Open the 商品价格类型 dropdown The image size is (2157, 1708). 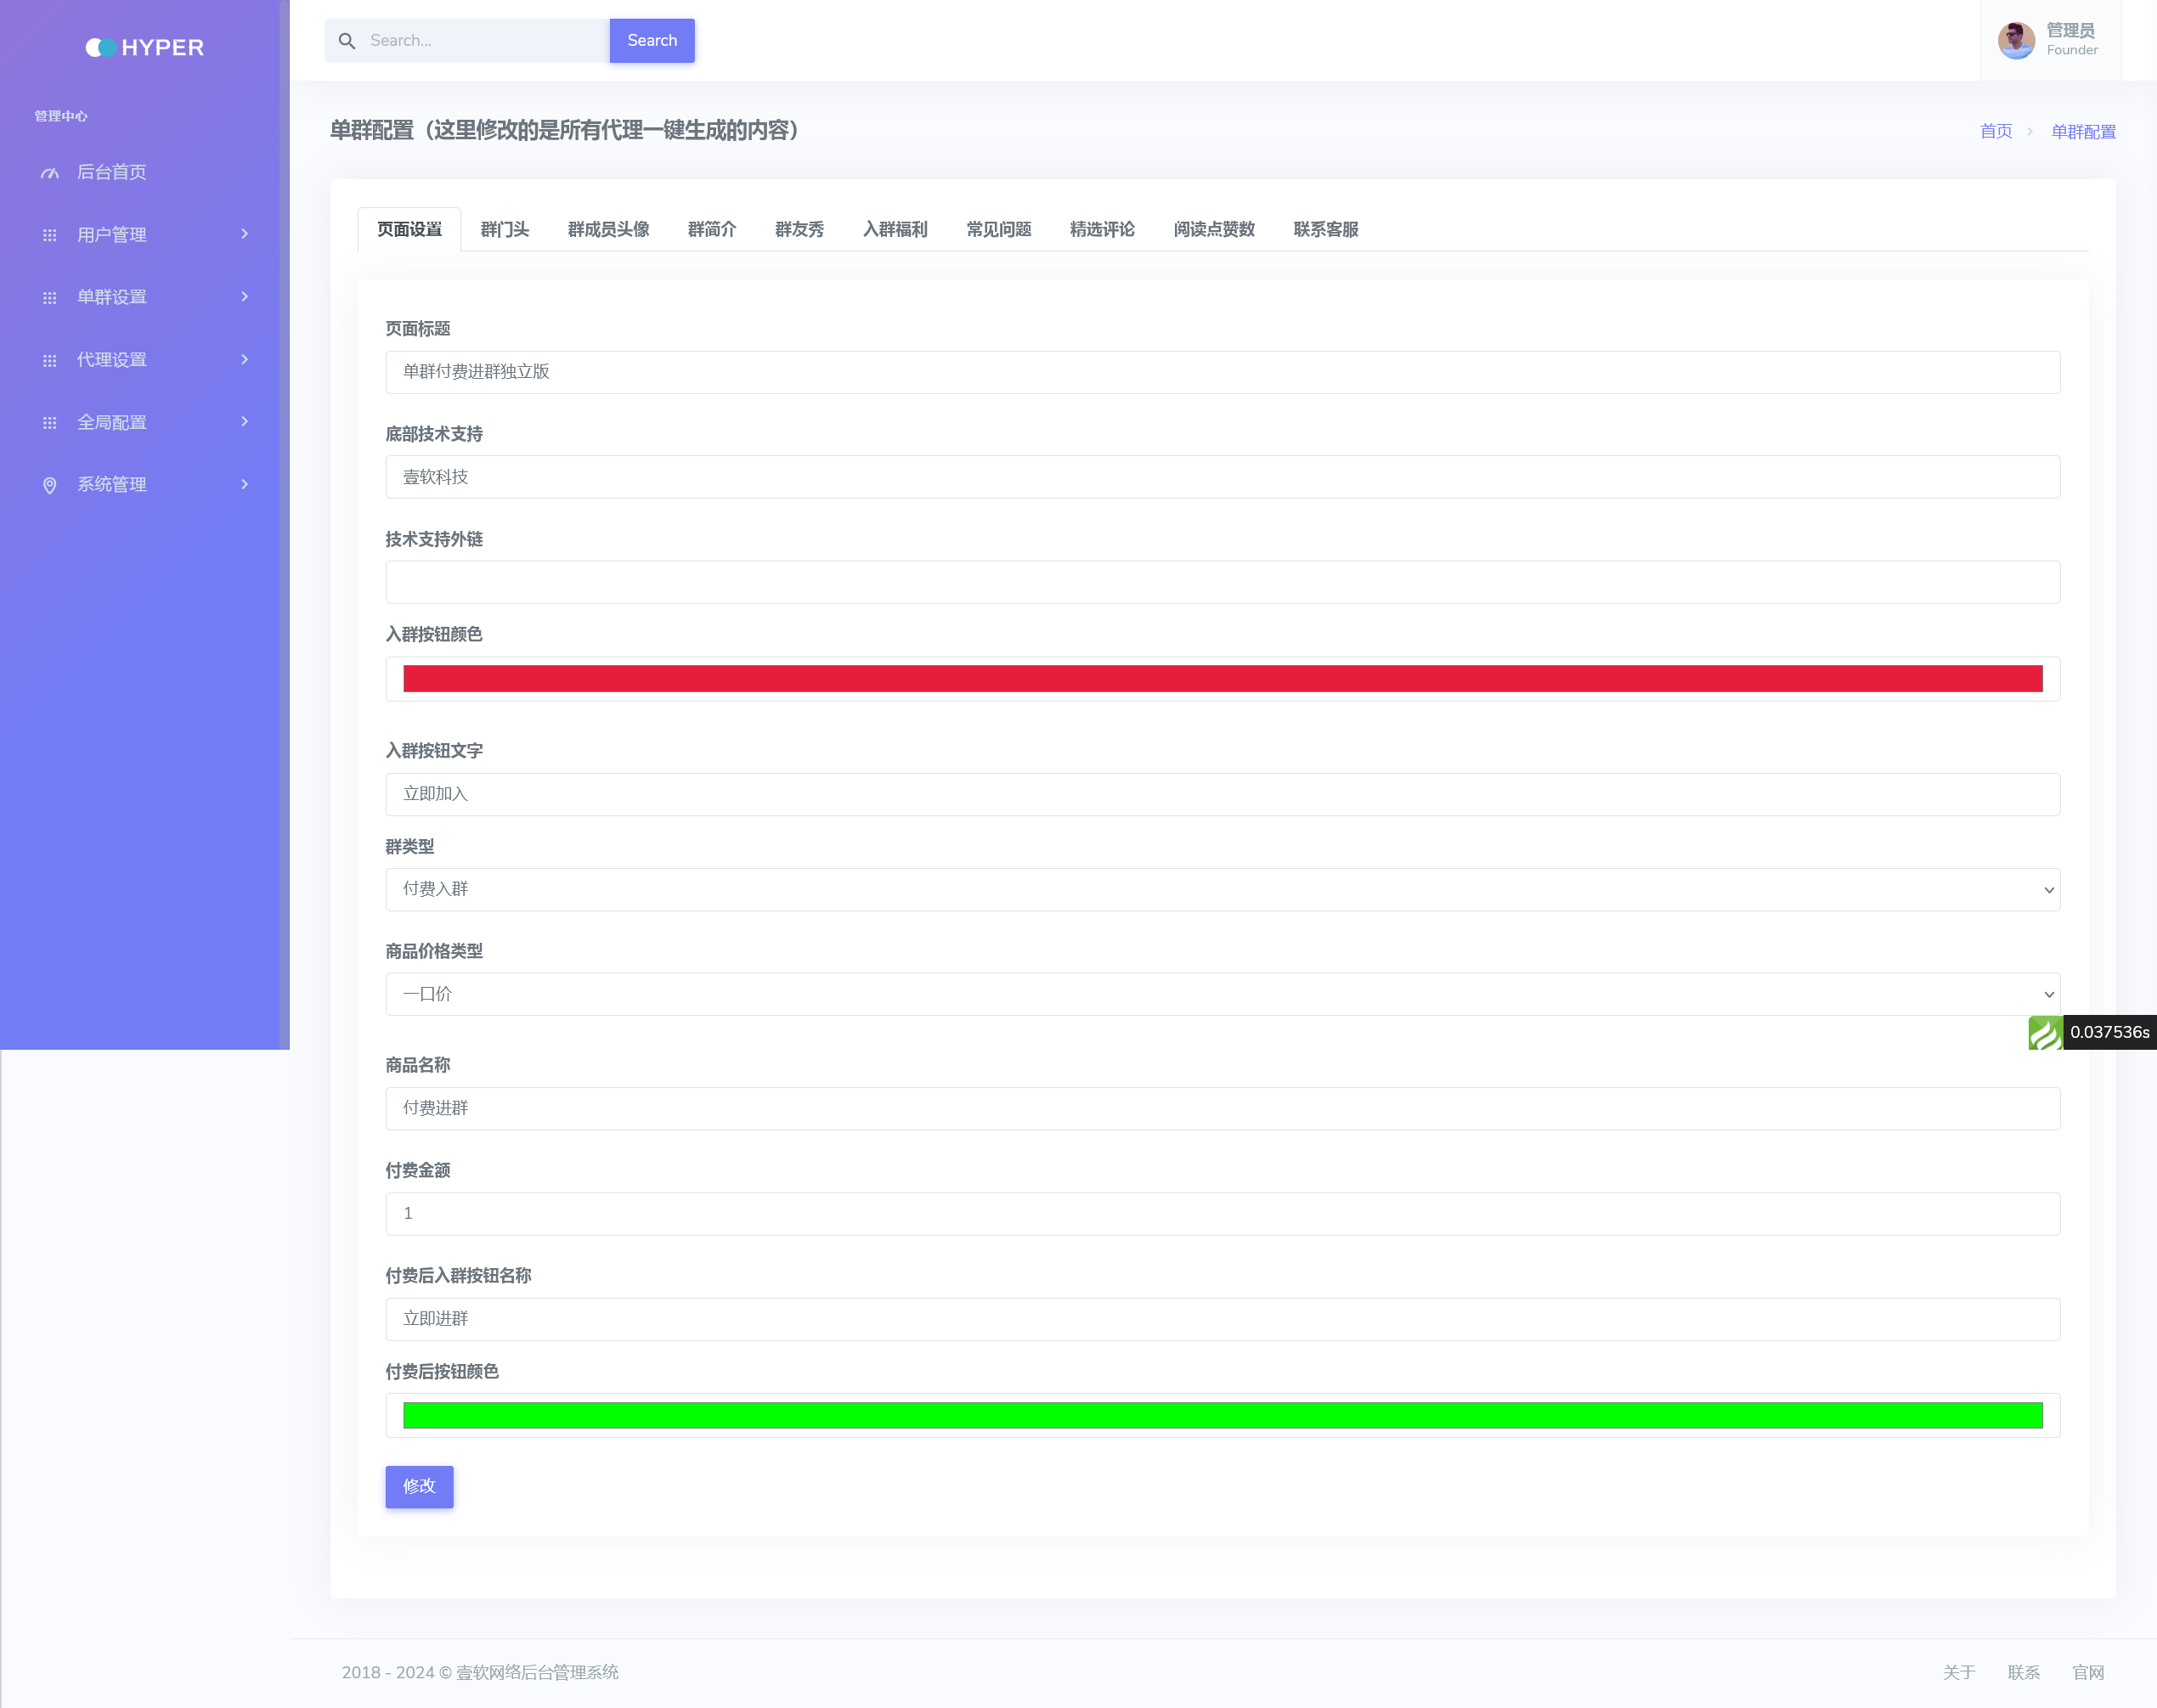tap(1222, 994)
